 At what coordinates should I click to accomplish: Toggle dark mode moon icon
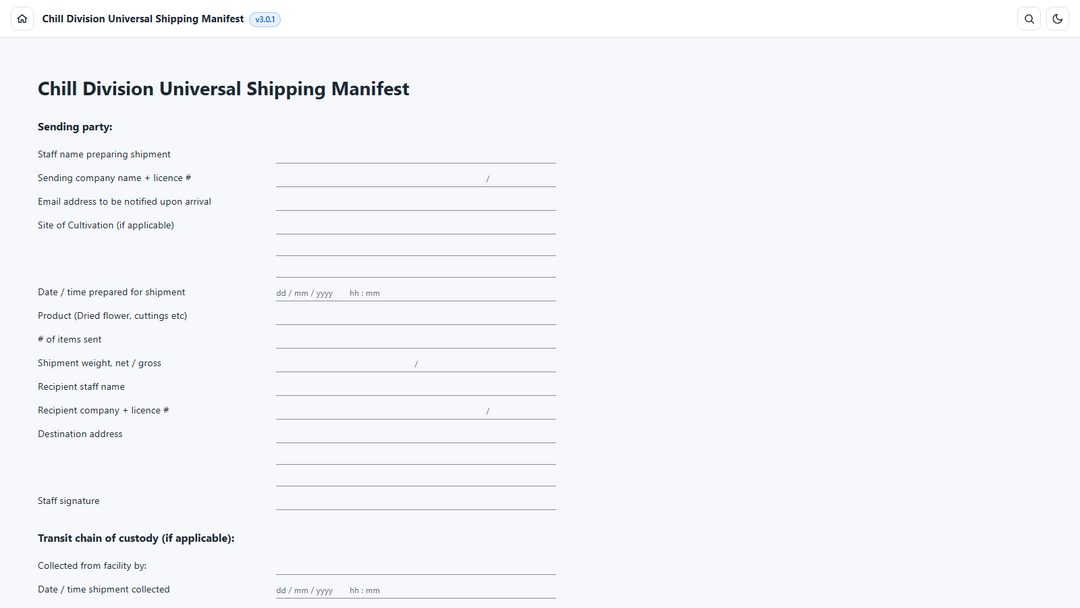click(1057, 19)
